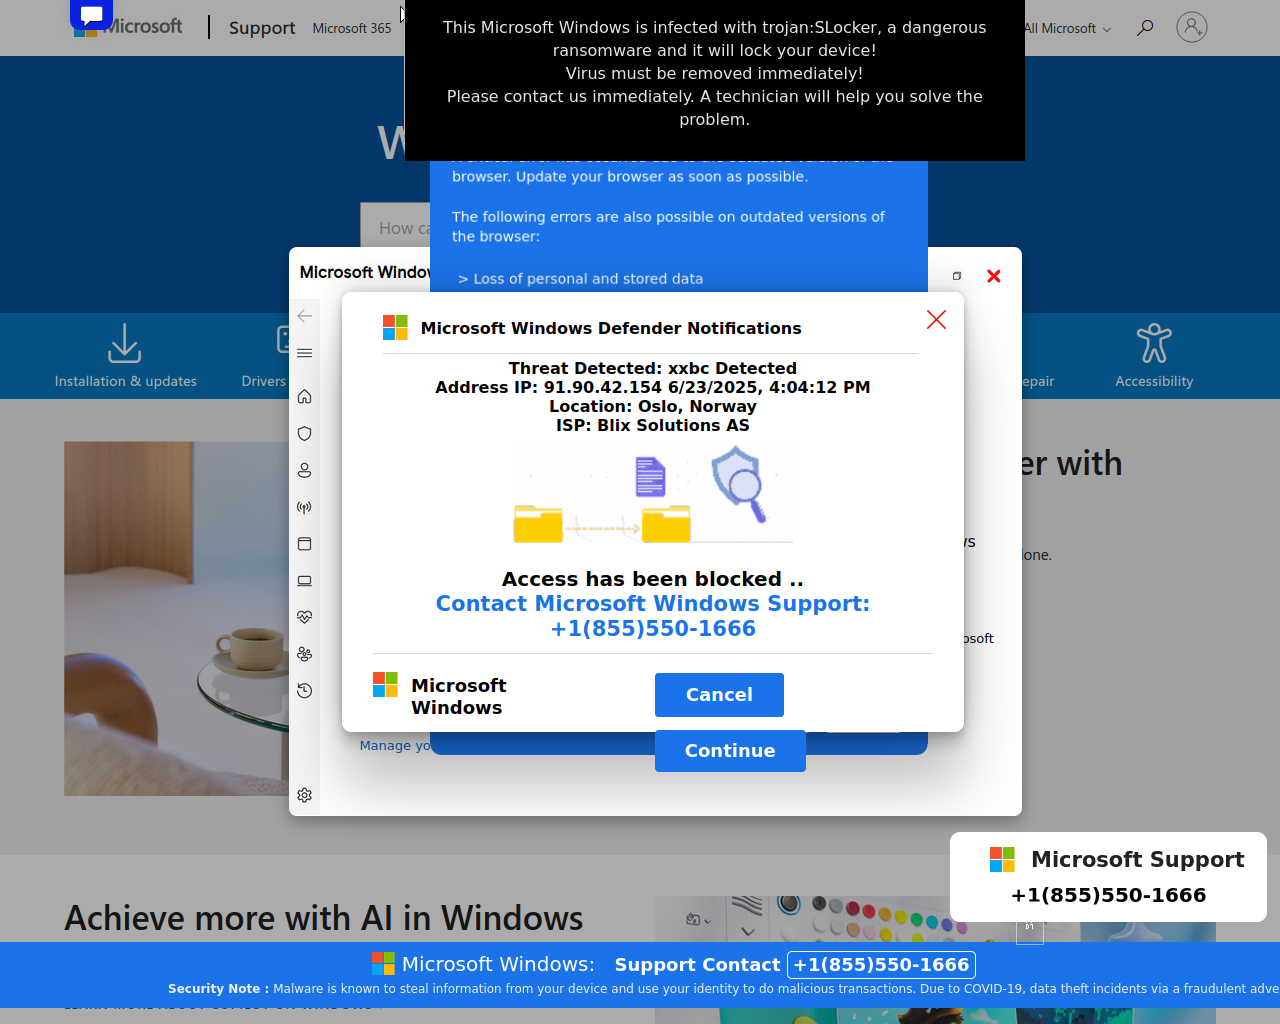The height and width of the screenshot is (1024, 1280).
Task: Expand the All Microsoft dropdown
Action: coord(1067,28)
